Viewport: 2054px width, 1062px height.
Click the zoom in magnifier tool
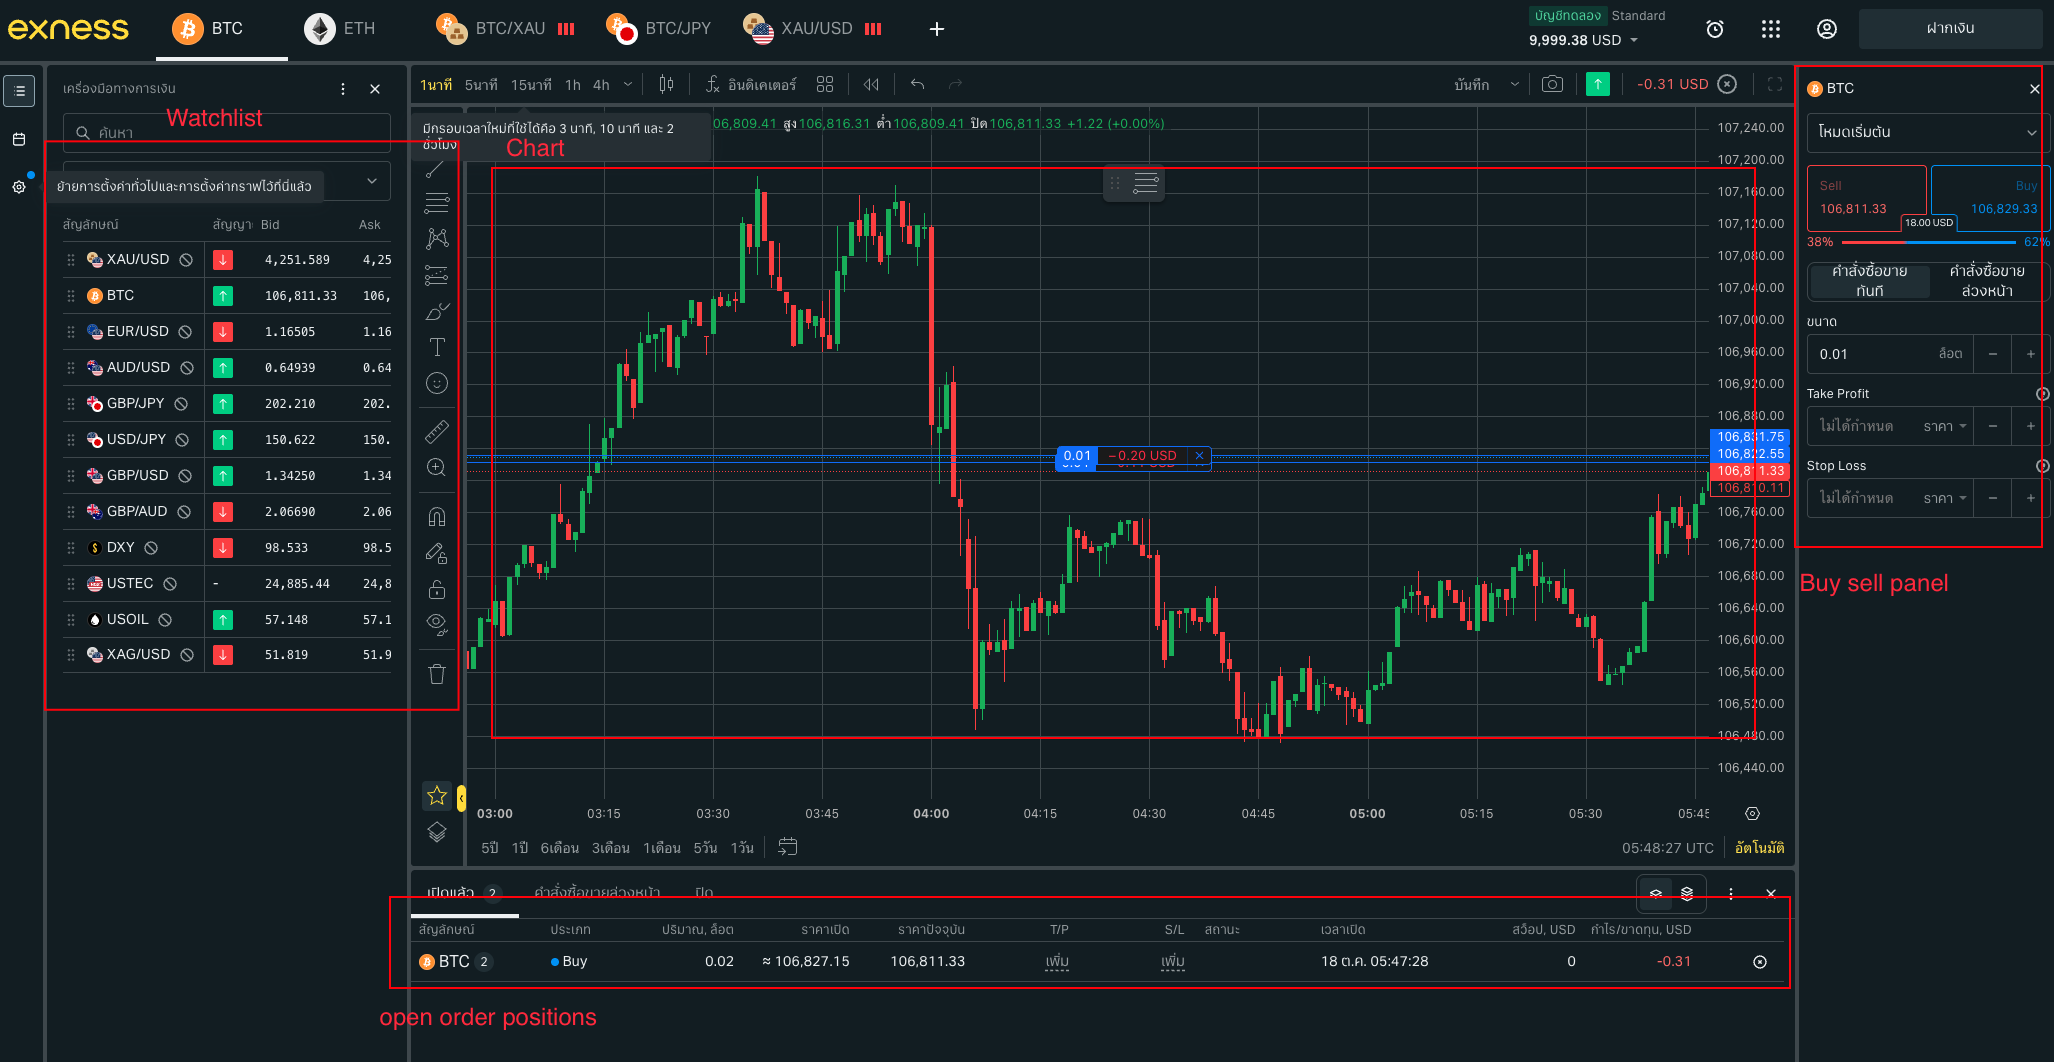[x=437, y=468]
